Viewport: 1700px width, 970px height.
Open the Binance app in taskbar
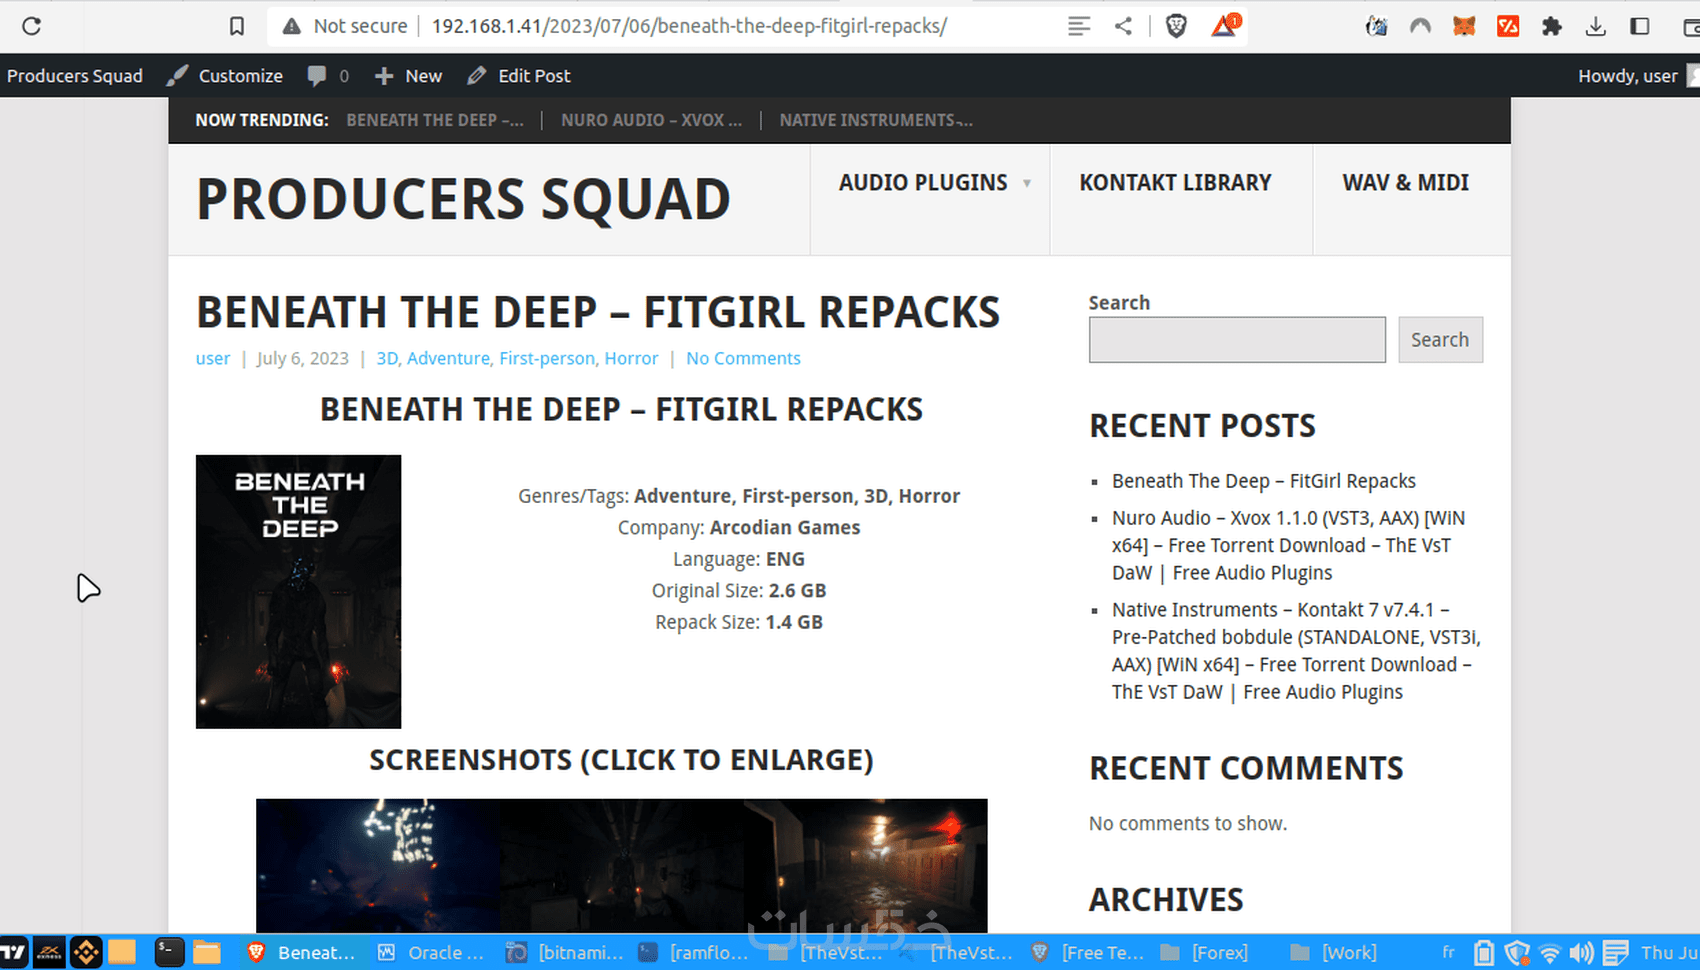point(86,952)
